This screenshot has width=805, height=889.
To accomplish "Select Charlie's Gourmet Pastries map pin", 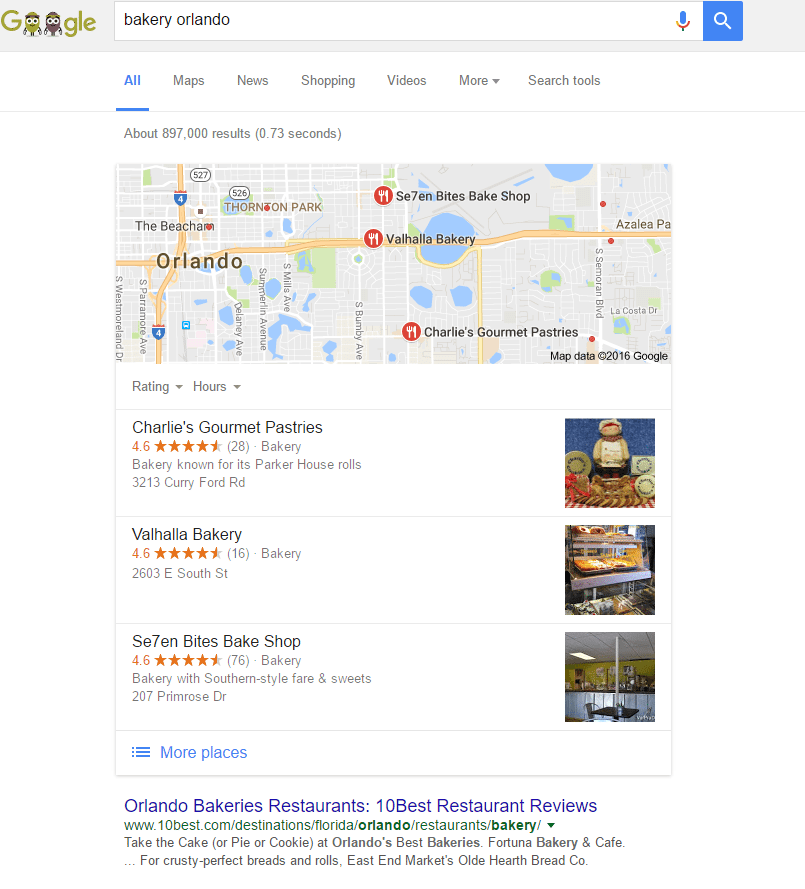I will click(x=411, y=332).
